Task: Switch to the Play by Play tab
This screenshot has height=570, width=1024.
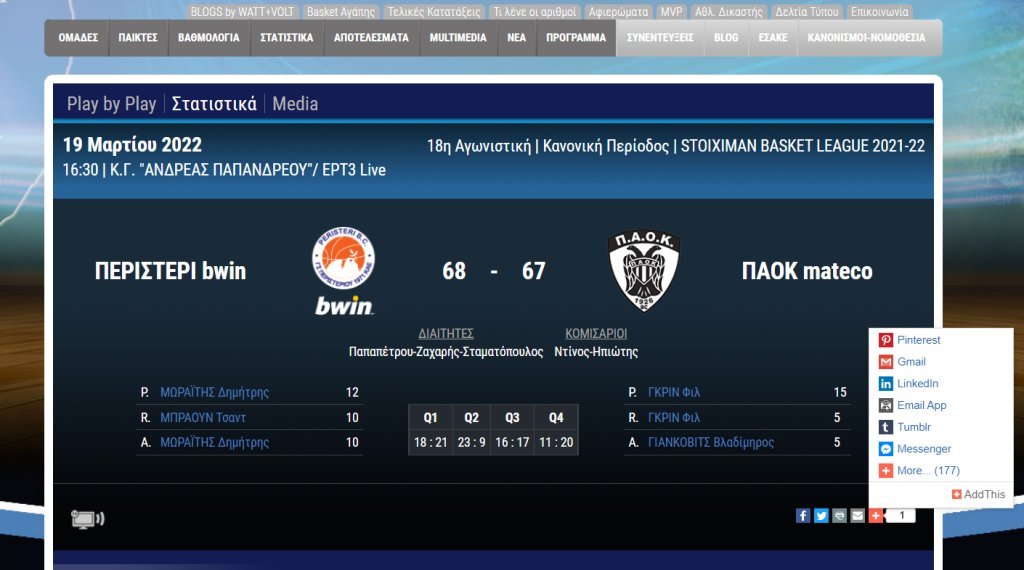Action: click(111, 104)
